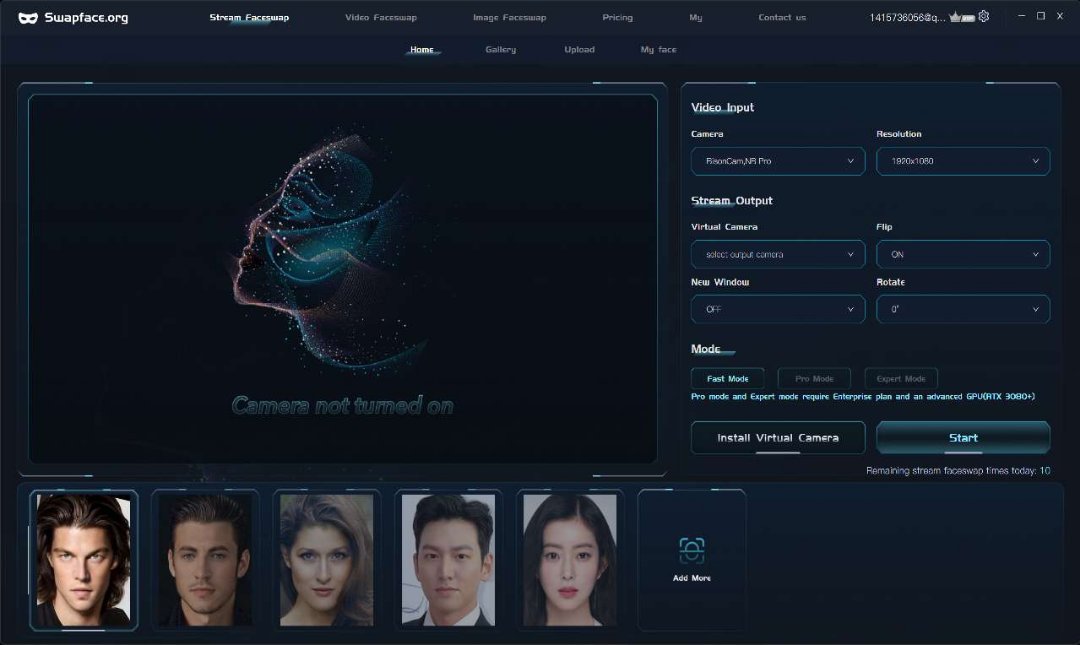Go to the Video Faceswap tab
1080x645 pixels.
381,17
